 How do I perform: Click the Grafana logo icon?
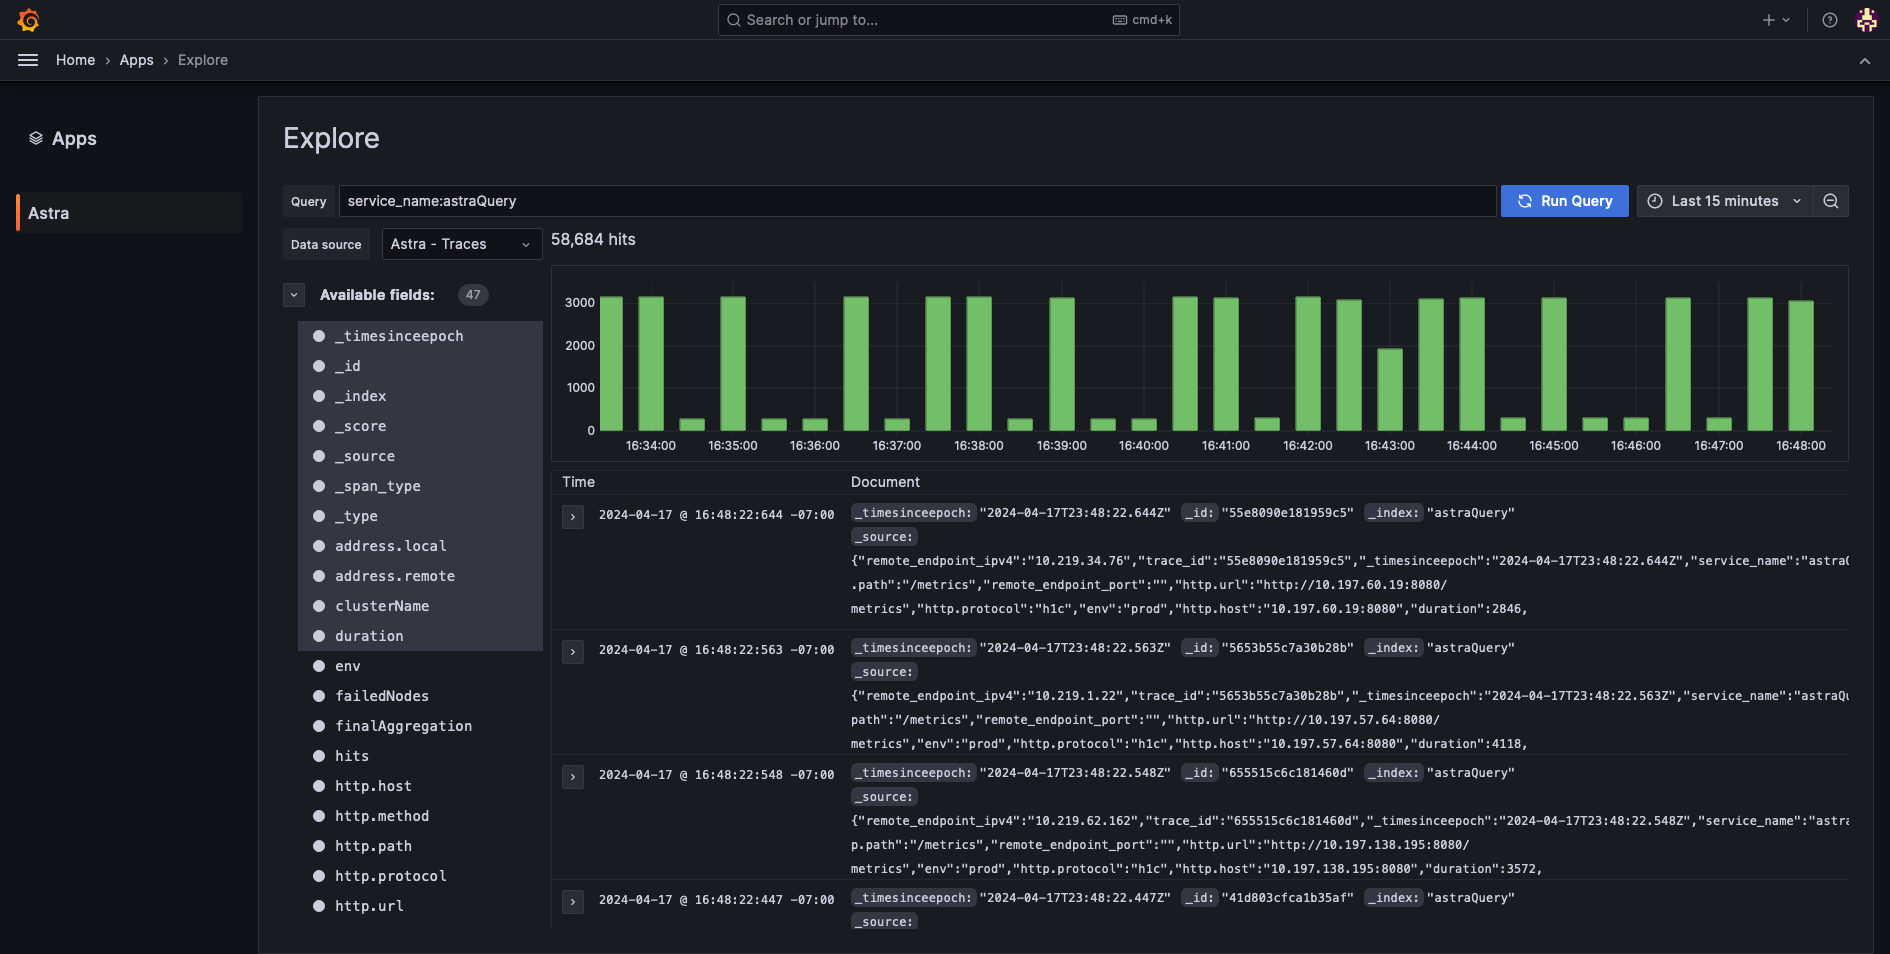pyautogui.click(x=28, y=20)
